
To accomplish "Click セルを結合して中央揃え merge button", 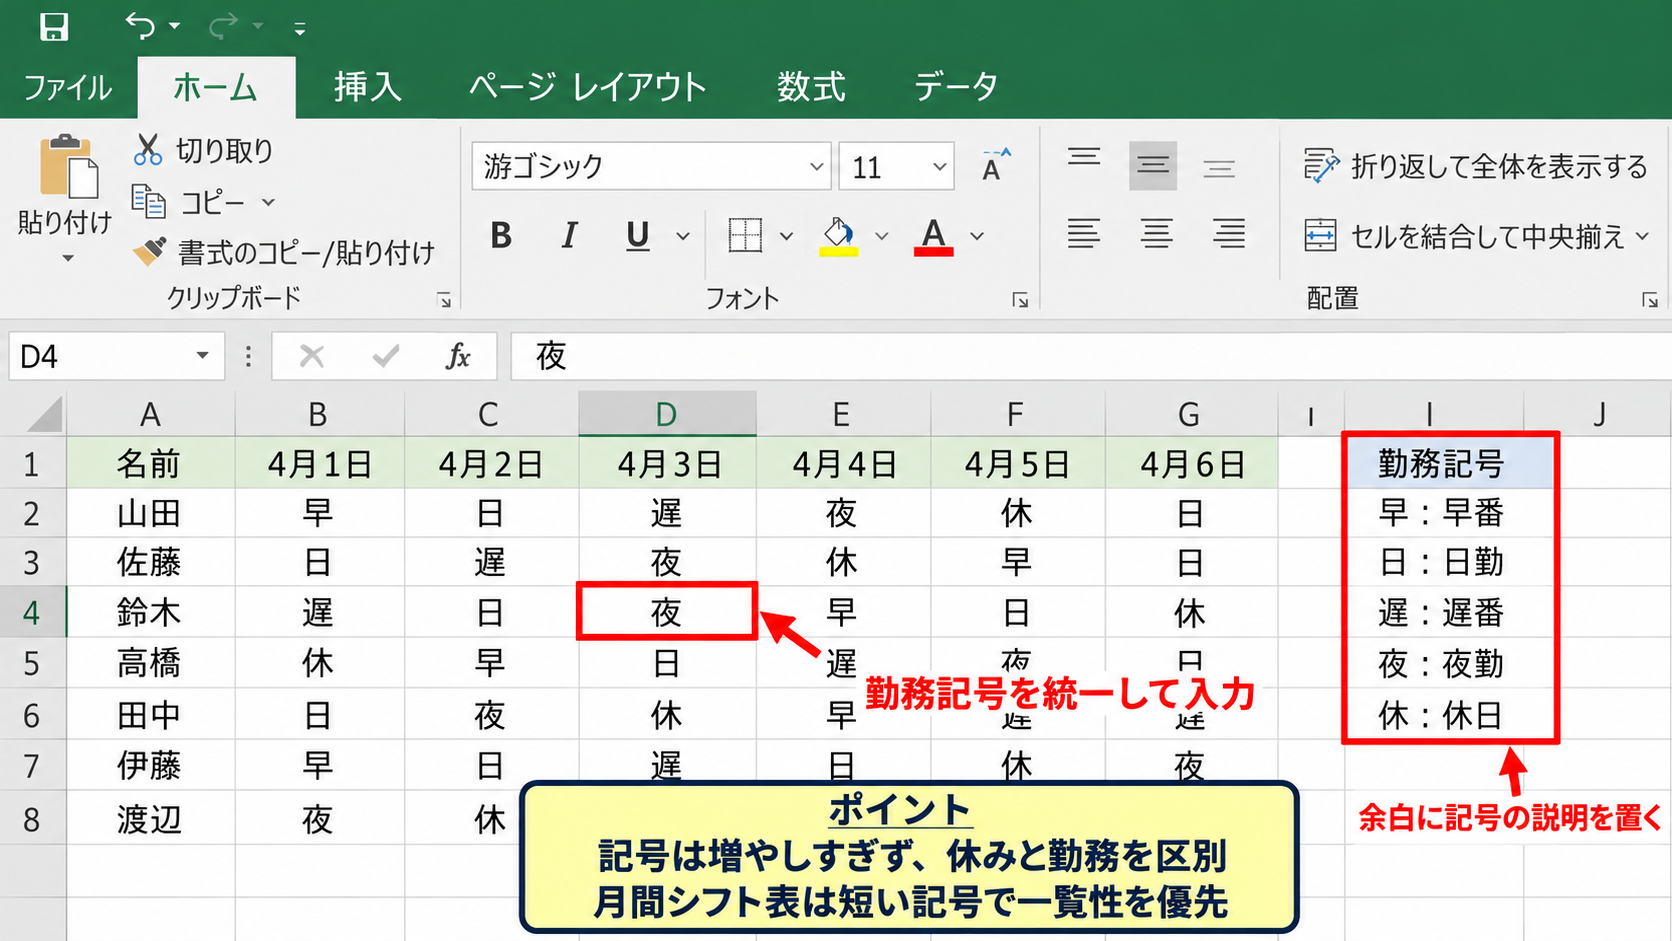I will click(1466, 236).
